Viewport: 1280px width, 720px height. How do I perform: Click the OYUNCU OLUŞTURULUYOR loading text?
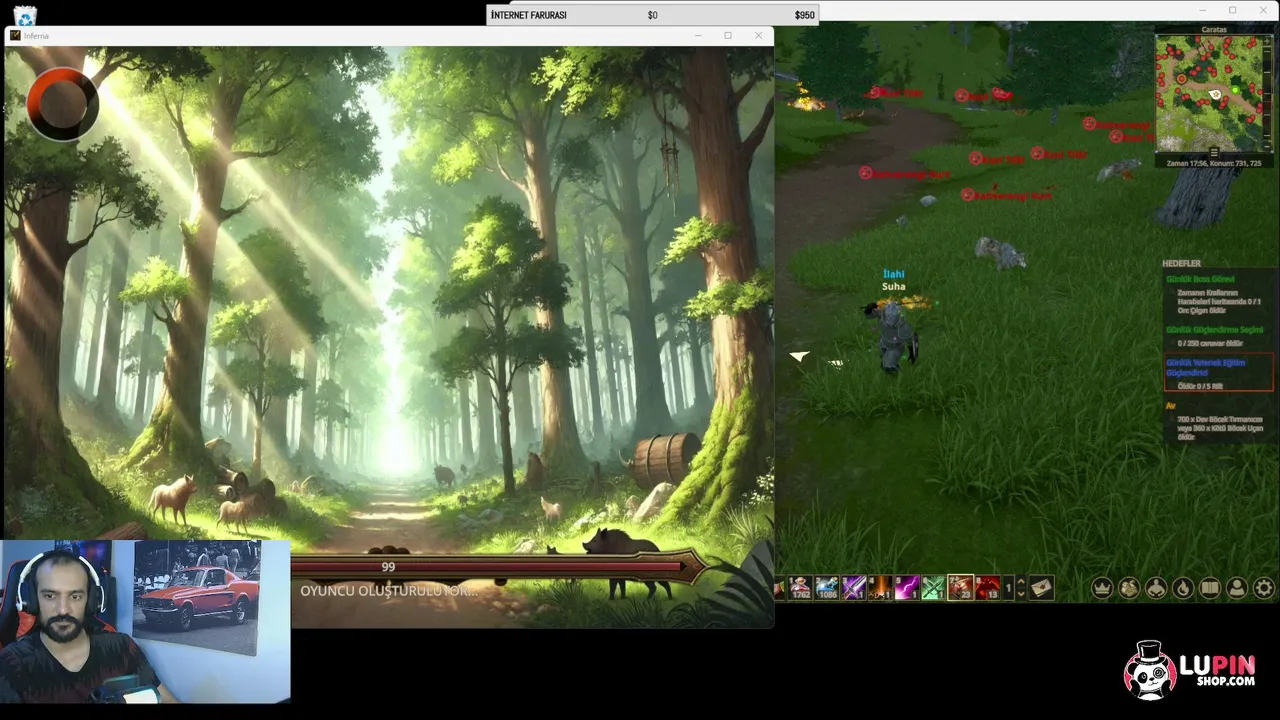pyautogui.click(x=389, y=591)
